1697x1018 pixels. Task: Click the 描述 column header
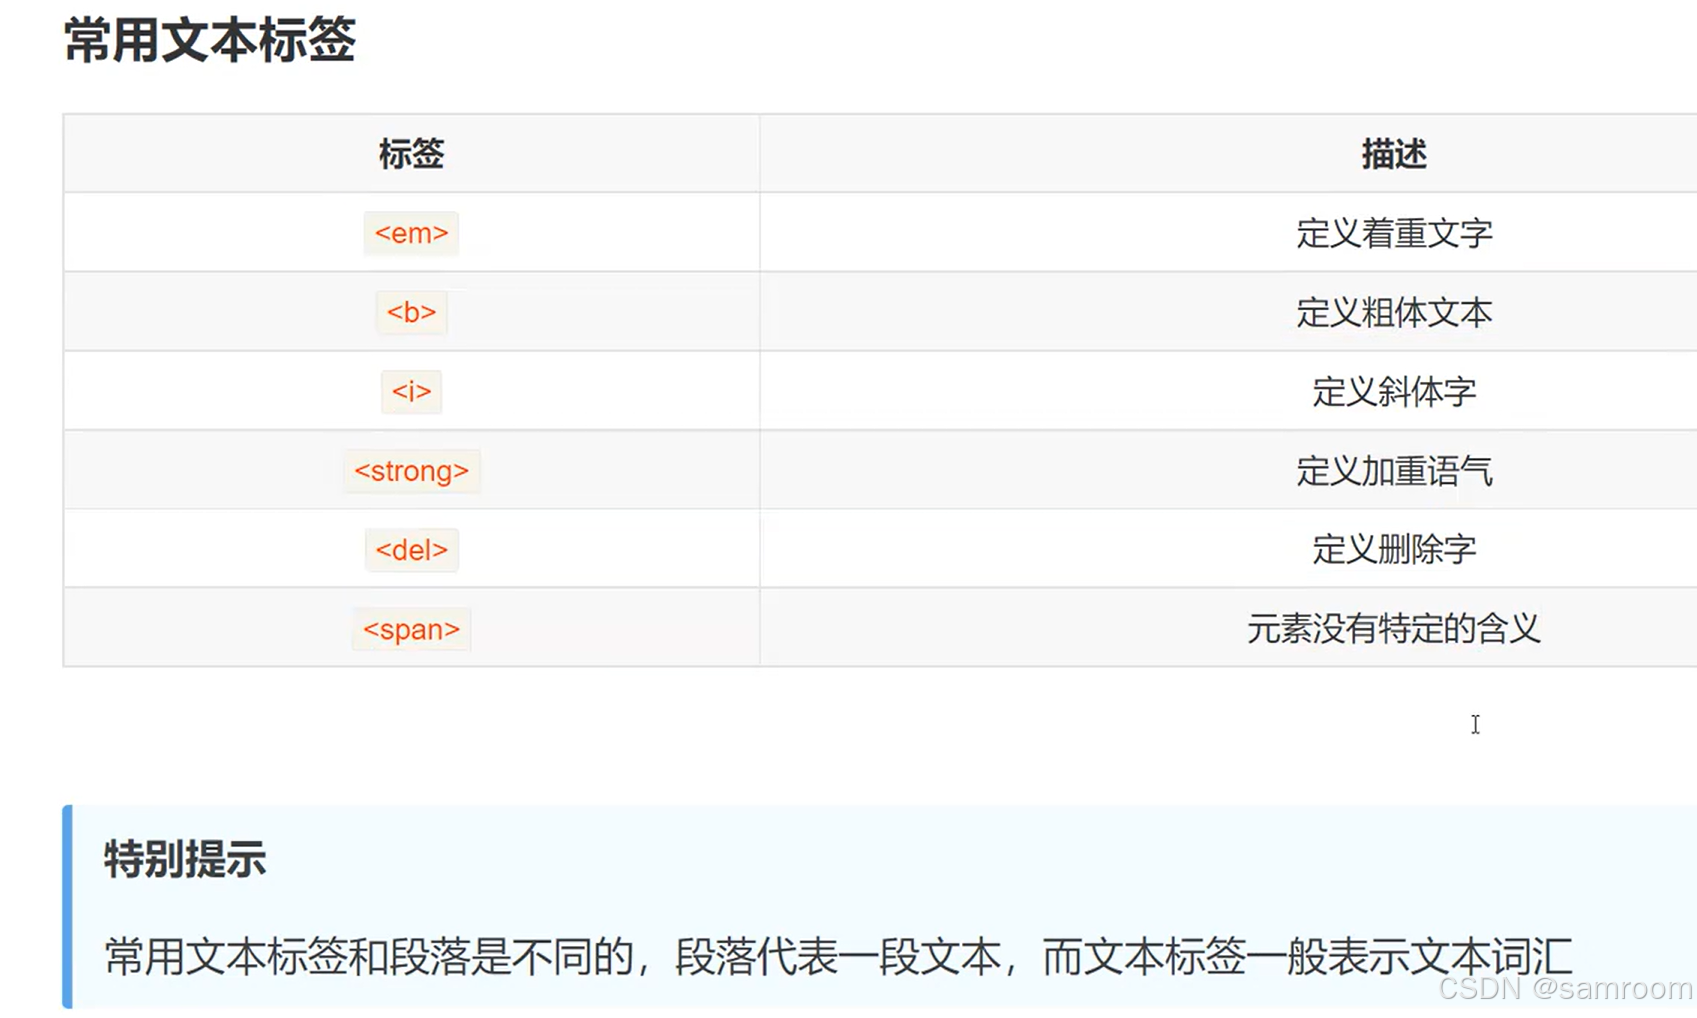(x=1394, y=154)
